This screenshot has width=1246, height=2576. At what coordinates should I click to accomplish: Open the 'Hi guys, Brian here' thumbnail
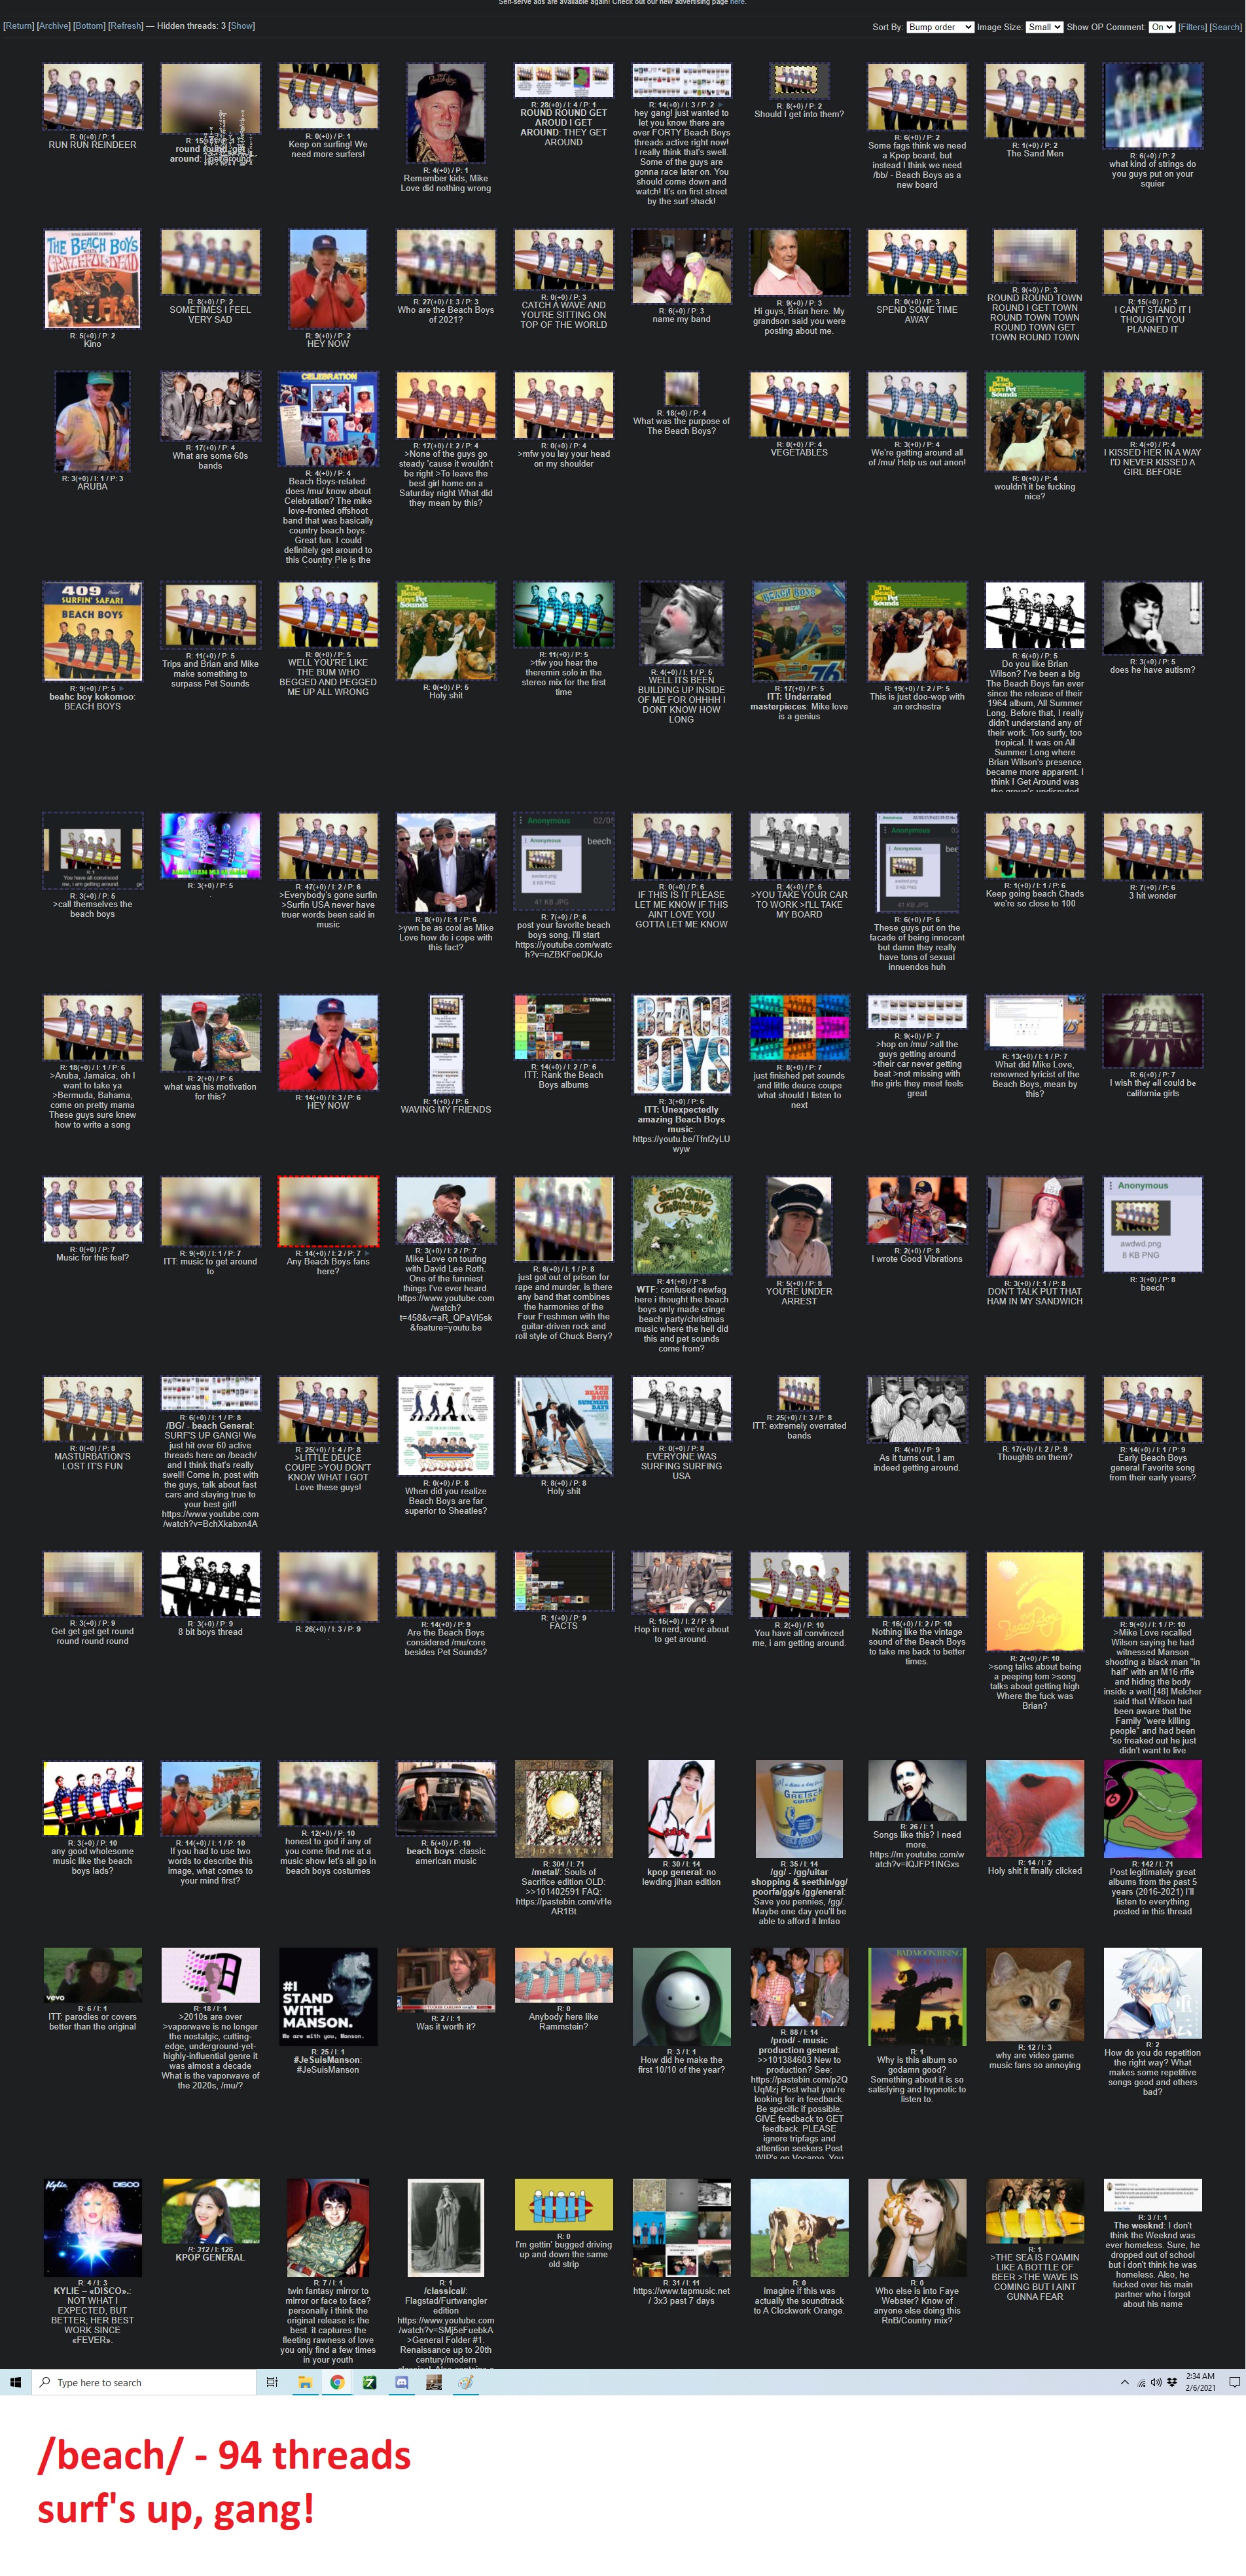coord(799,262)
